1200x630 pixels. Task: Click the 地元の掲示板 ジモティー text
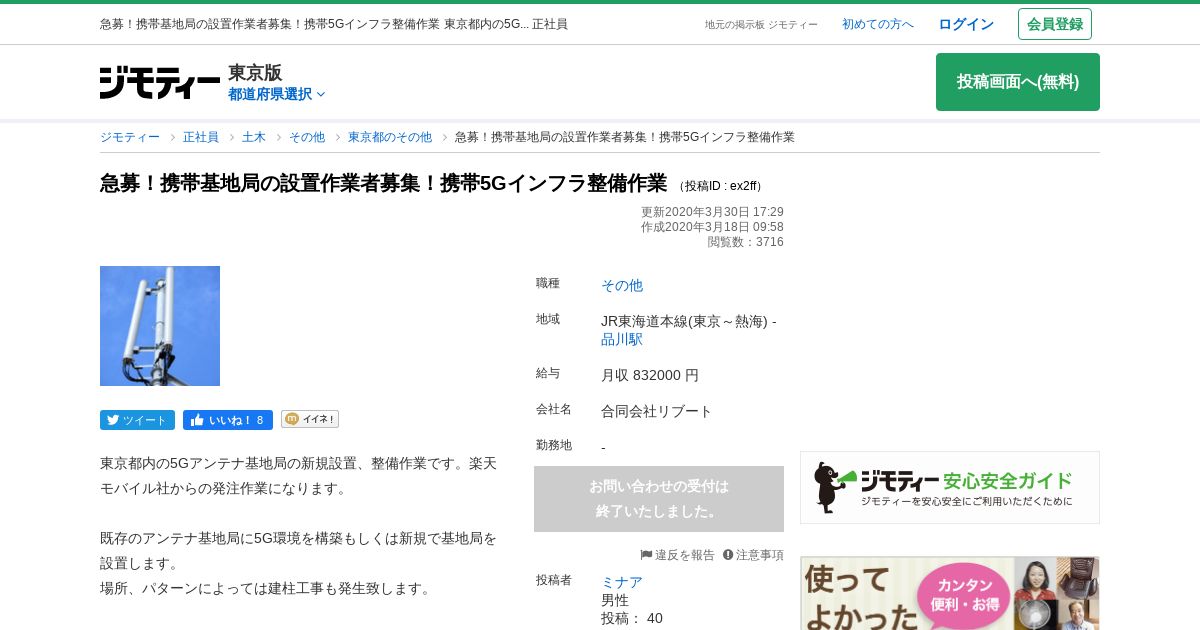pyautogui.click(x=761, y=25)
